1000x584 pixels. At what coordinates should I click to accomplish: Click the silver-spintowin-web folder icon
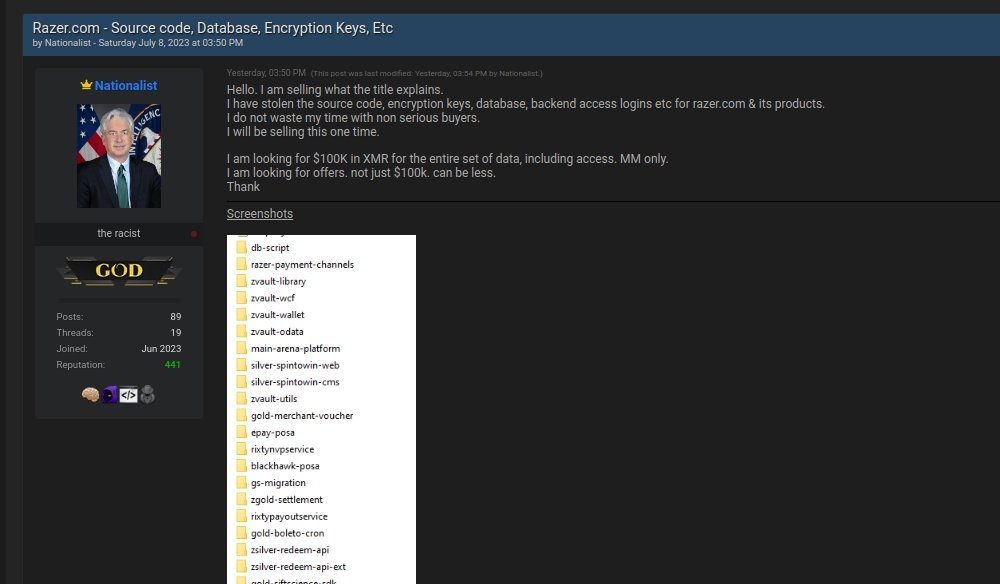pyautogui.click(x=241, y=365)
